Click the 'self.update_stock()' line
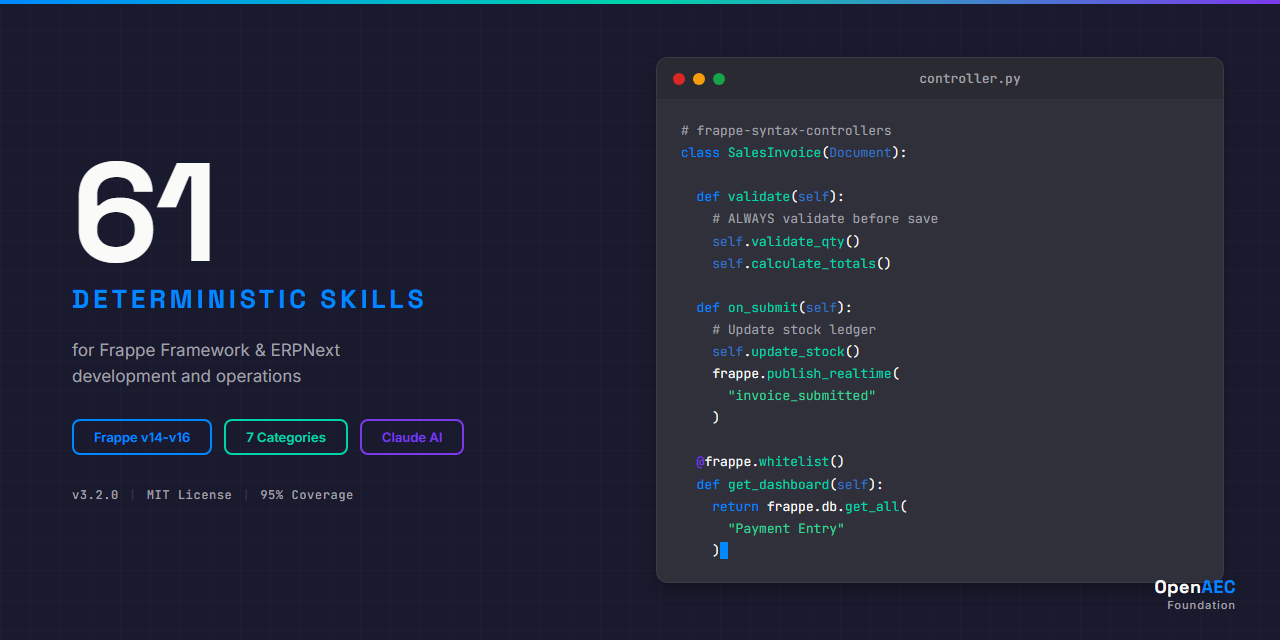This screenshot has width=1280, height=640. click(786, 352)
